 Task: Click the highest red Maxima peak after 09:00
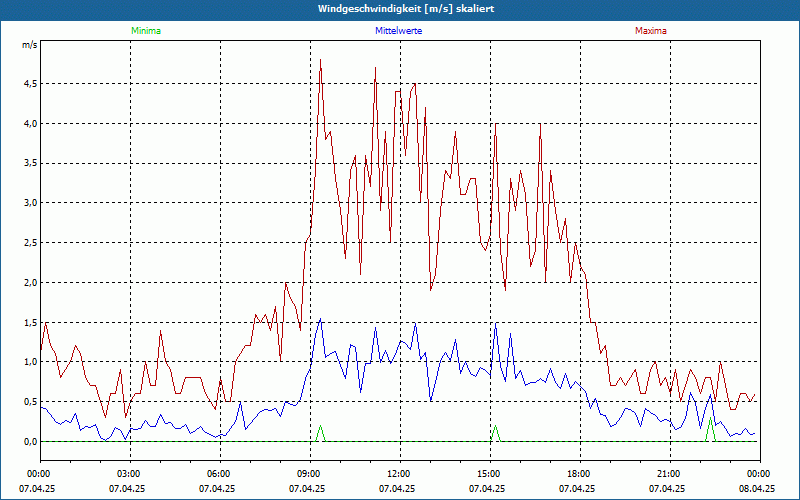coord(321,62)
